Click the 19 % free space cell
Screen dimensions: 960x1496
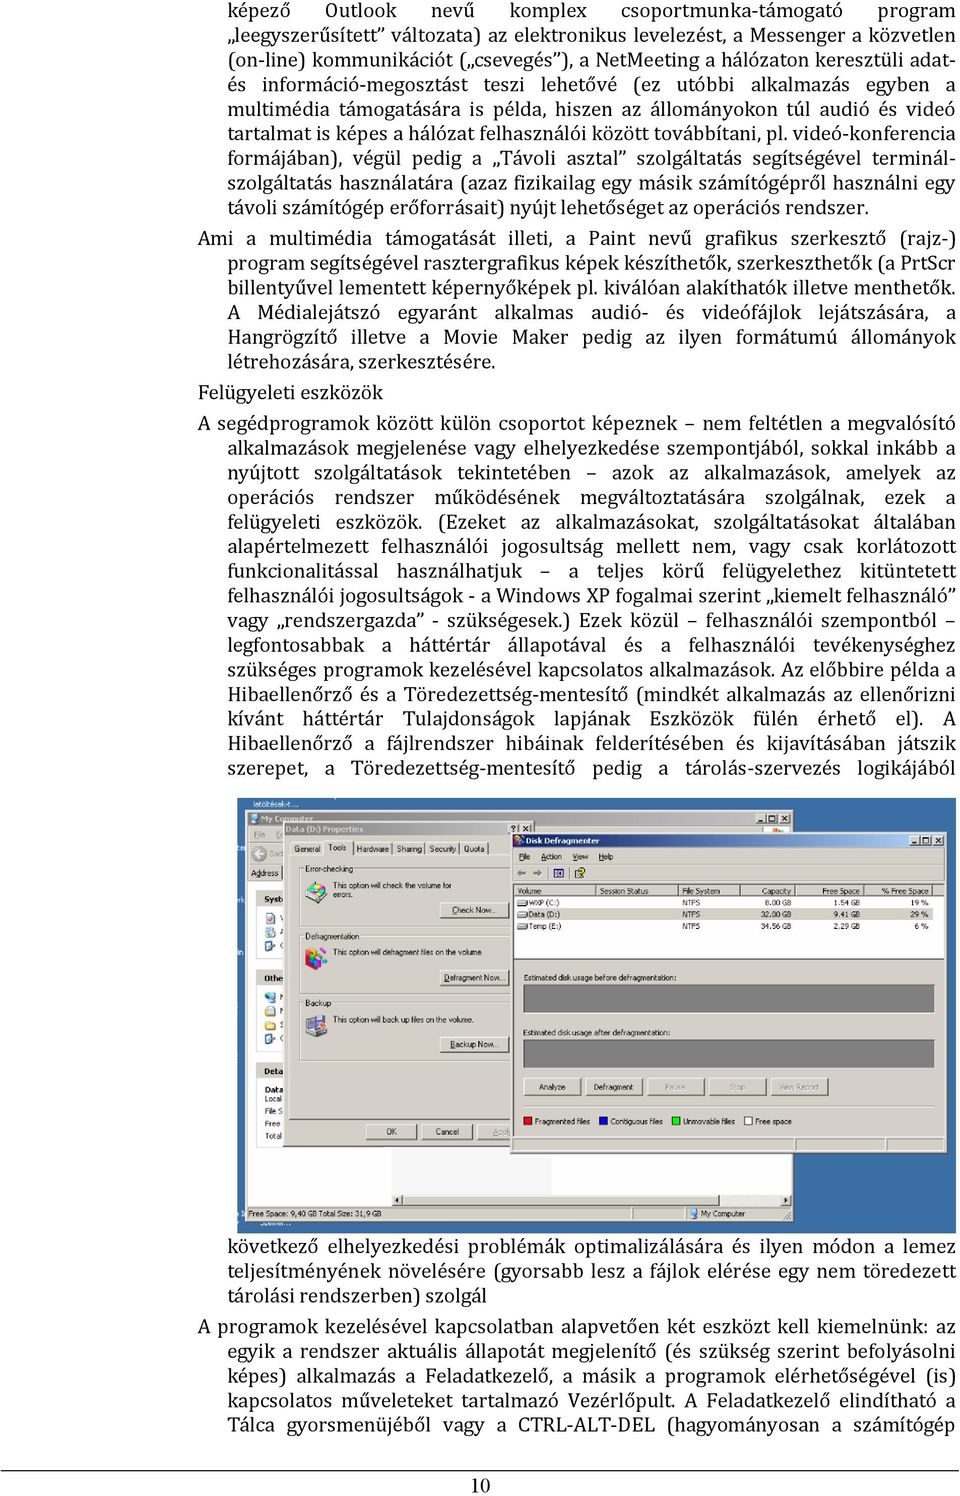(919, 902)
